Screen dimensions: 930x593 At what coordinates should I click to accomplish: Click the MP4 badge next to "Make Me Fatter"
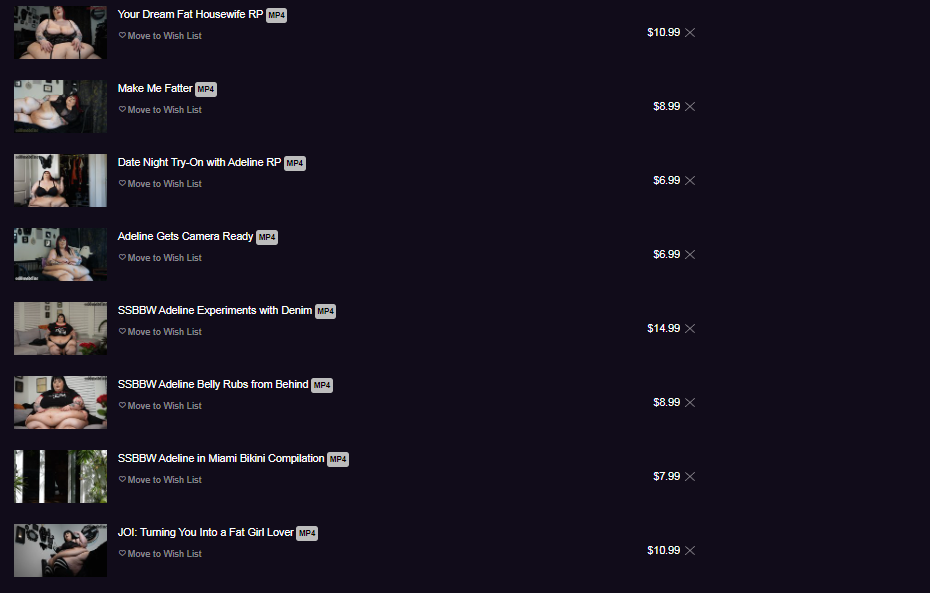pos(206,89)
